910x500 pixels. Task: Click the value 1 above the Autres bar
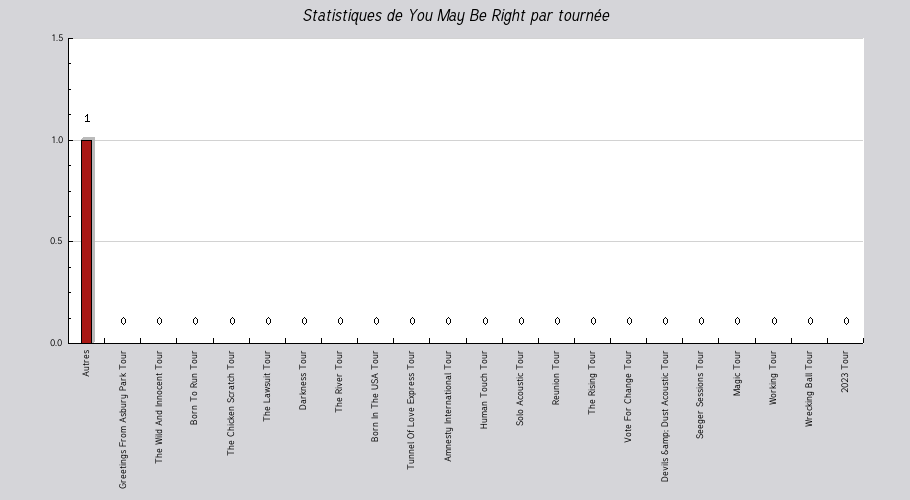click(87, 118)
